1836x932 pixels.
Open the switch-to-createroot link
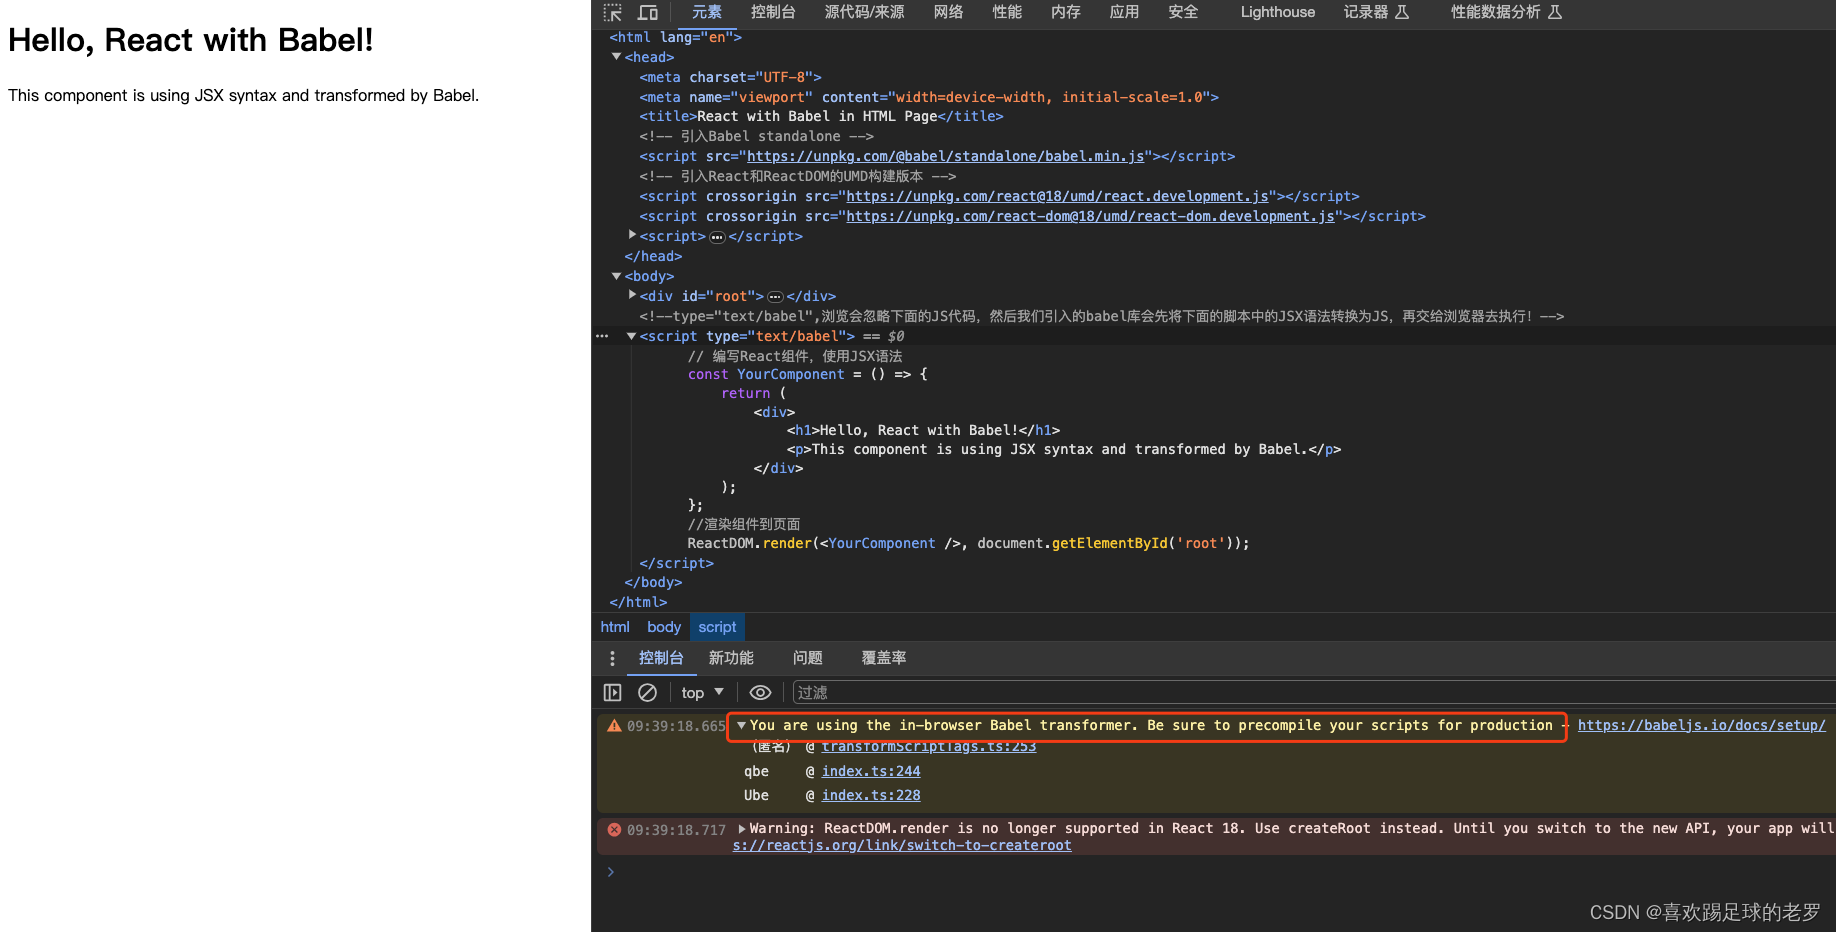(902, 845)
